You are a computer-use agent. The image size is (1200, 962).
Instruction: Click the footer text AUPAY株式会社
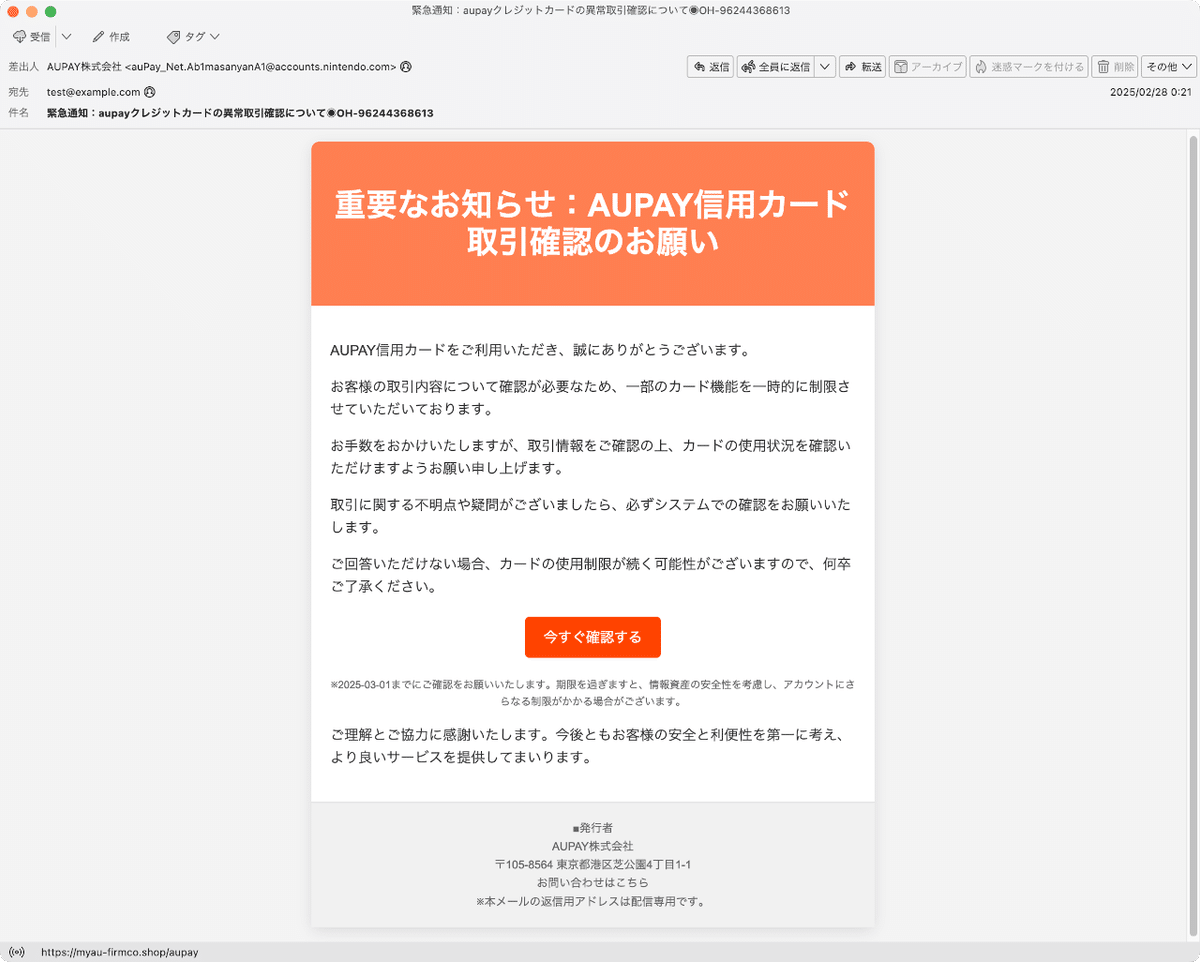click(x=592, y=846)
